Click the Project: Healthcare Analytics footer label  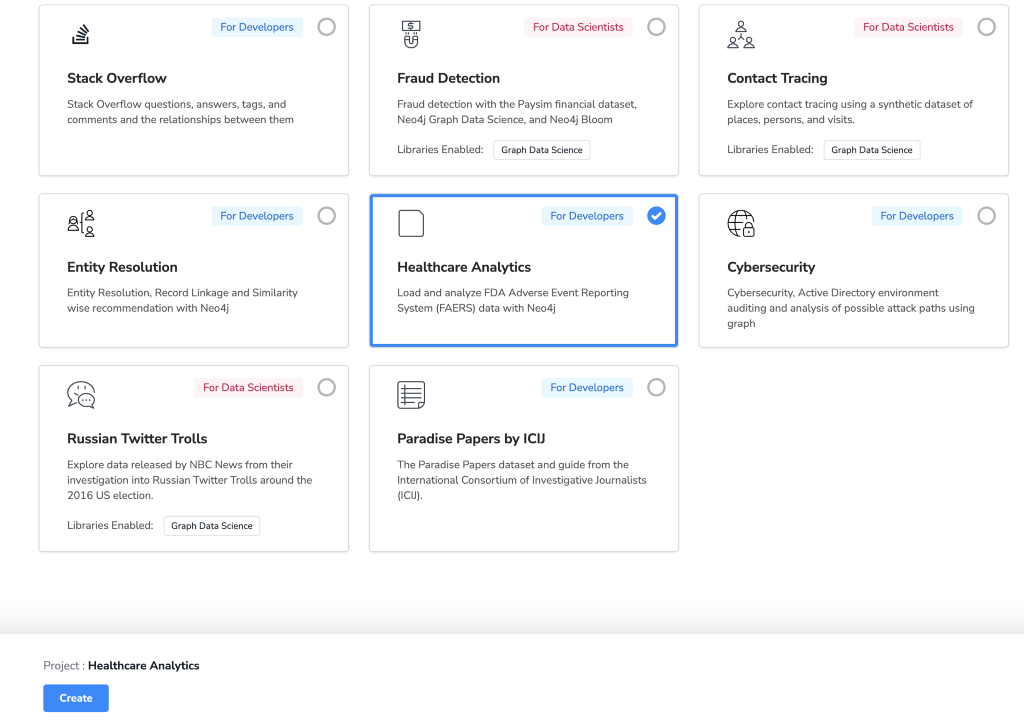(121, 665)
